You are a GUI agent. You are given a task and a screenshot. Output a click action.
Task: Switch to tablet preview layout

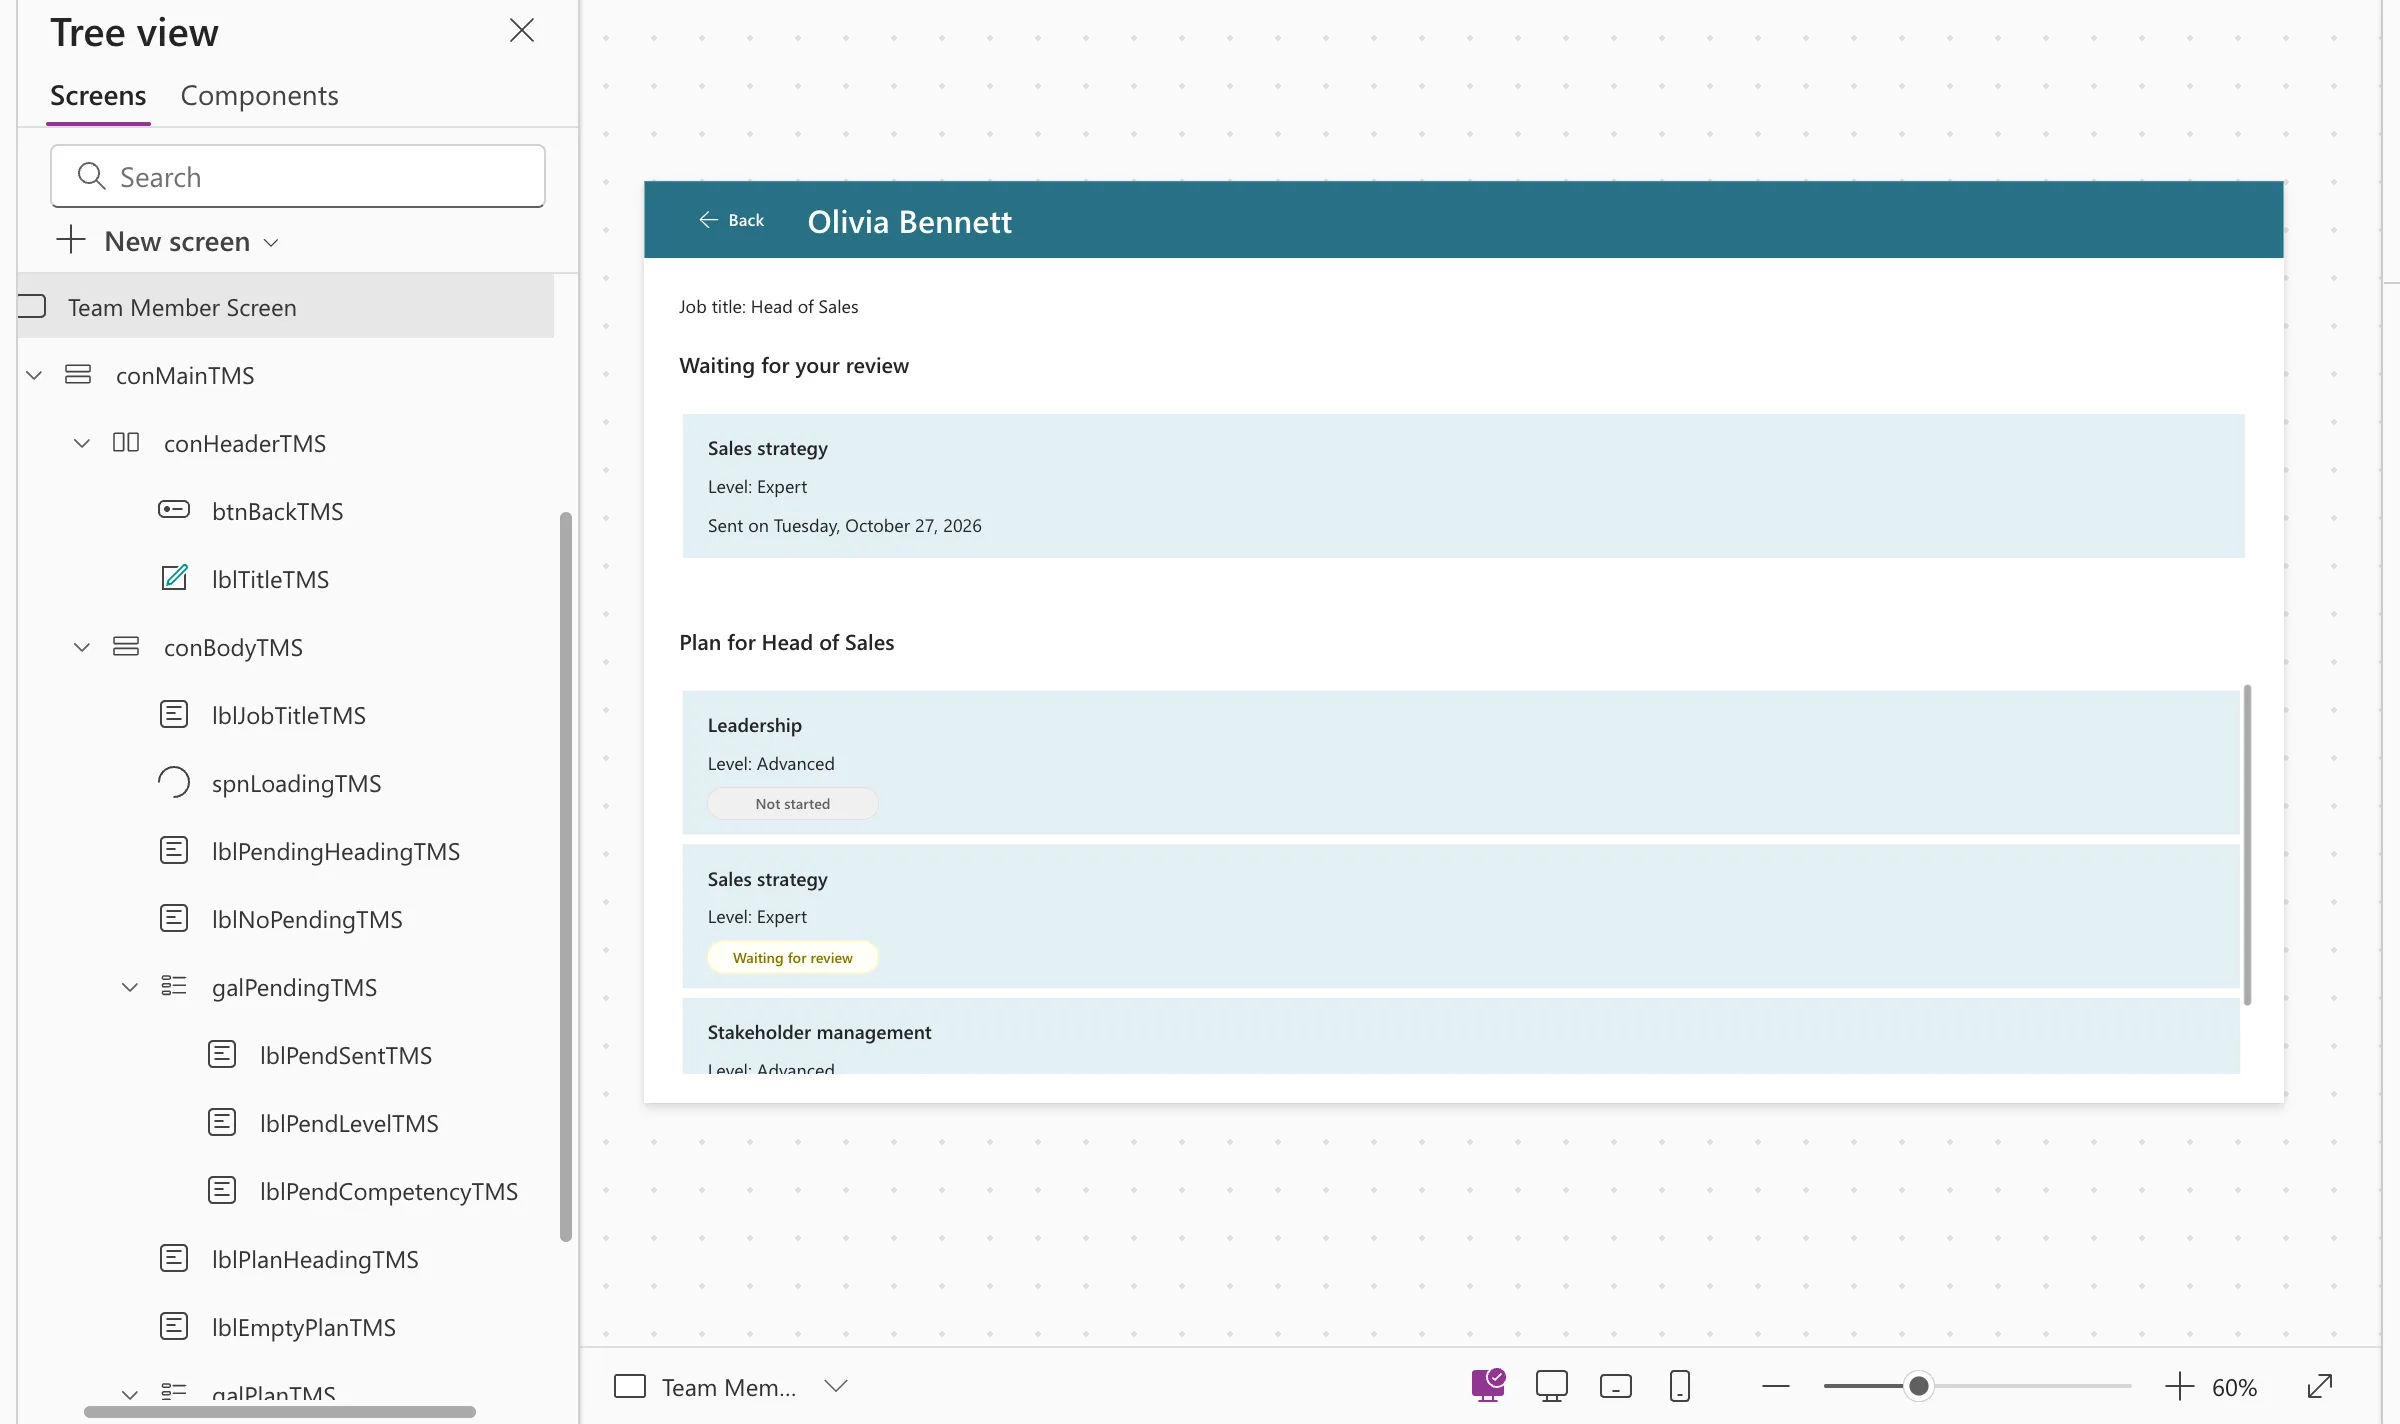[x=1616, y=1386]
